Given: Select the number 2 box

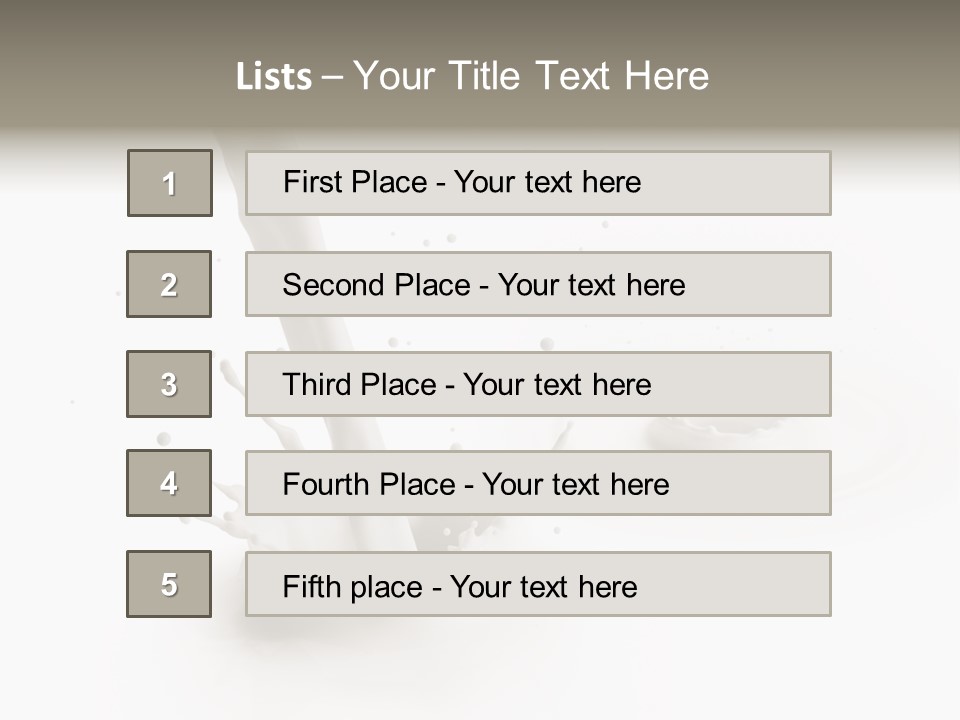Looking at the screenshot, I should 169,284.
